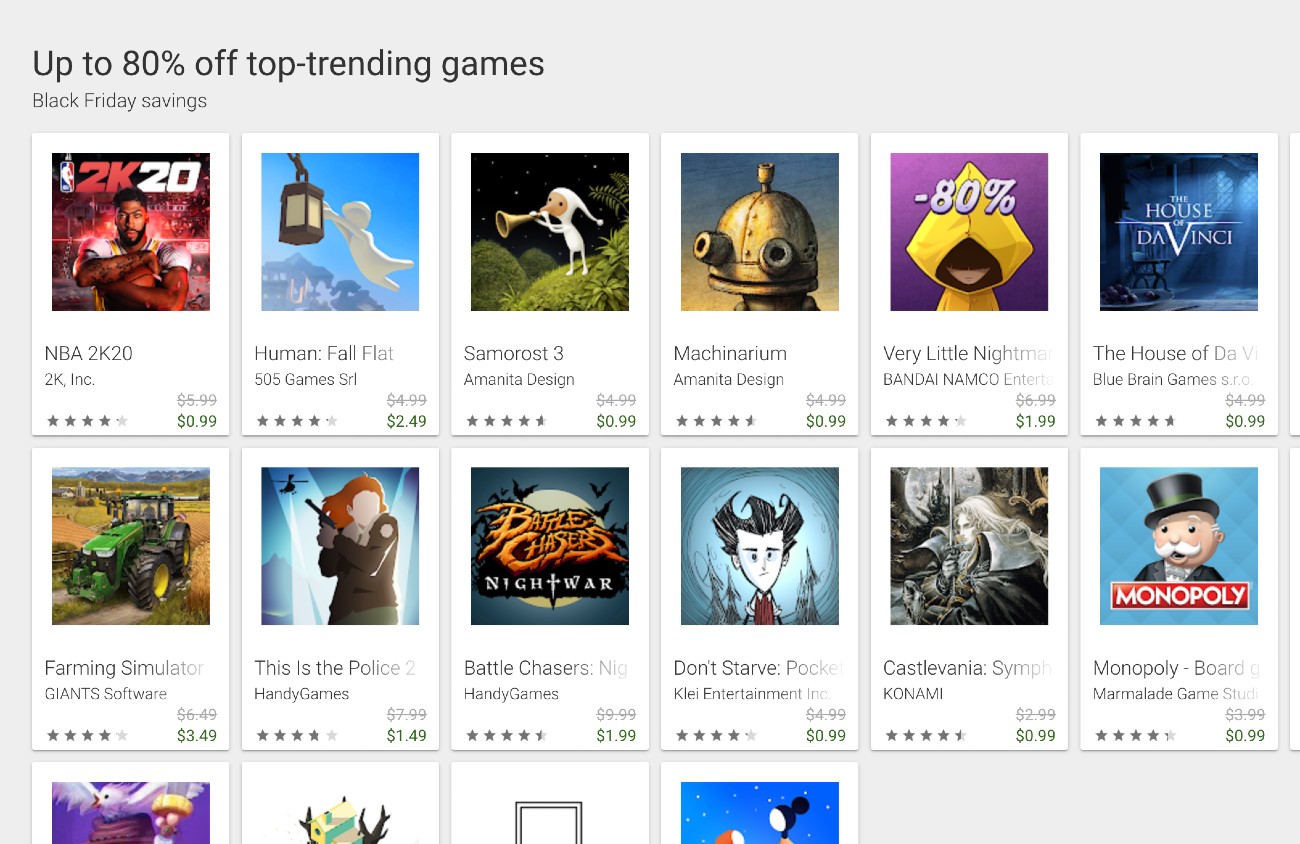This screenshot has height=844, width=1300.
Task: Click the $1.99 Battle Chasers price
Action: pyautogui.click(x=616, y=736)
